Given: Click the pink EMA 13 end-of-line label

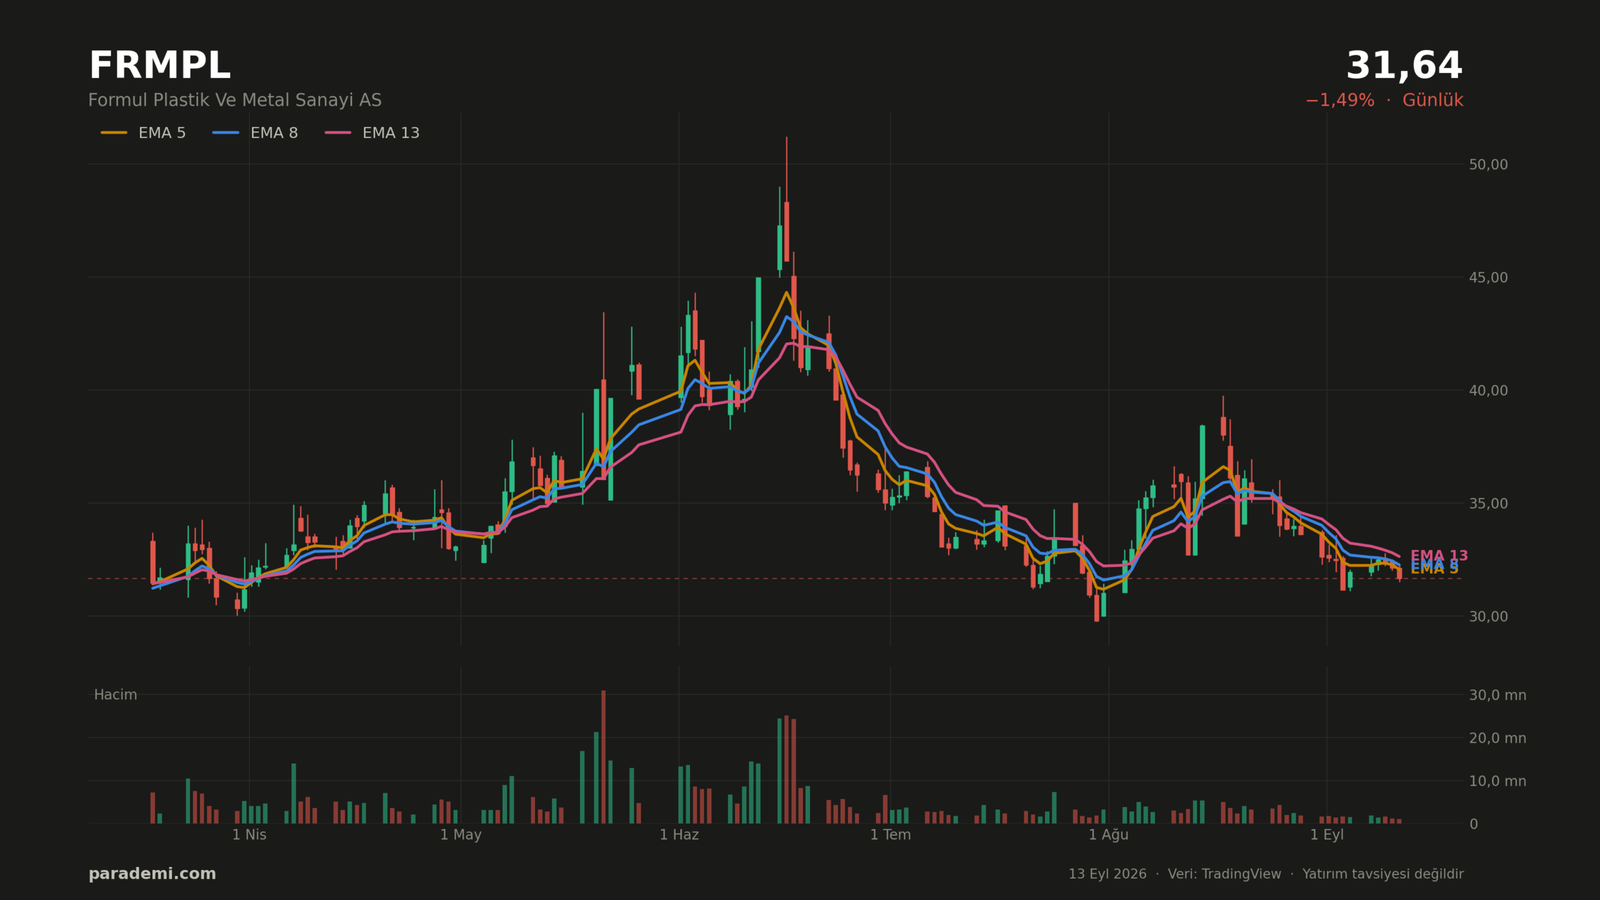Looking at the screenshot, I should pos(1439,556).
